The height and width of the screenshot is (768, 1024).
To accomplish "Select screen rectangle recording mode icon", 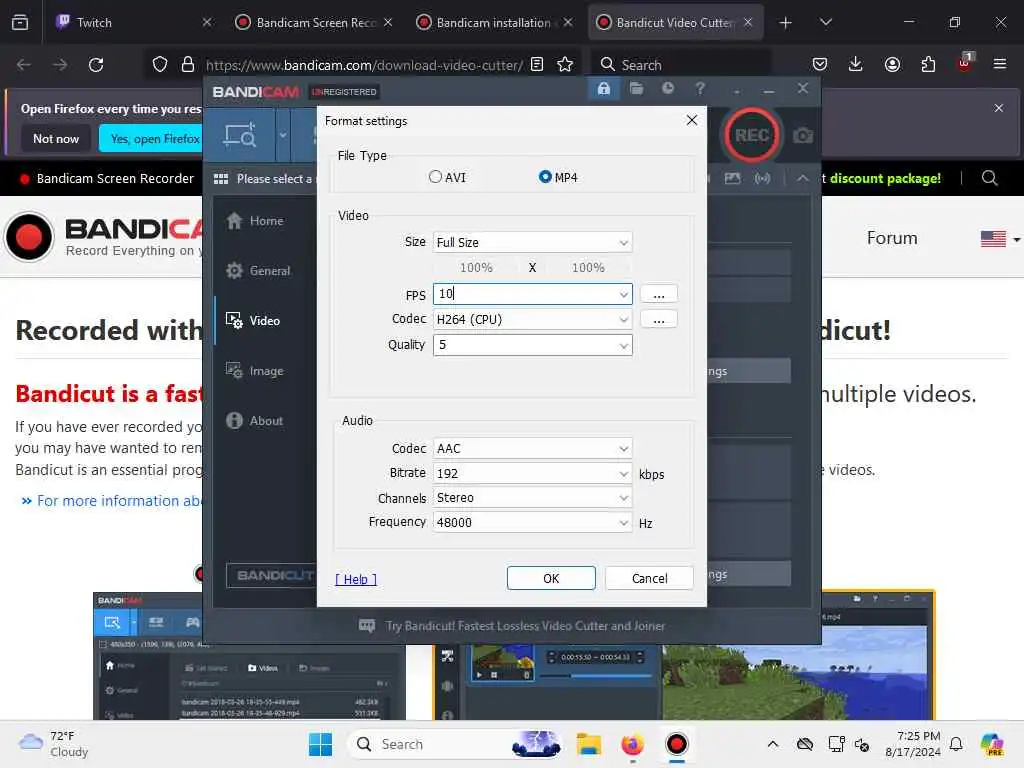I will pos(240,136).
